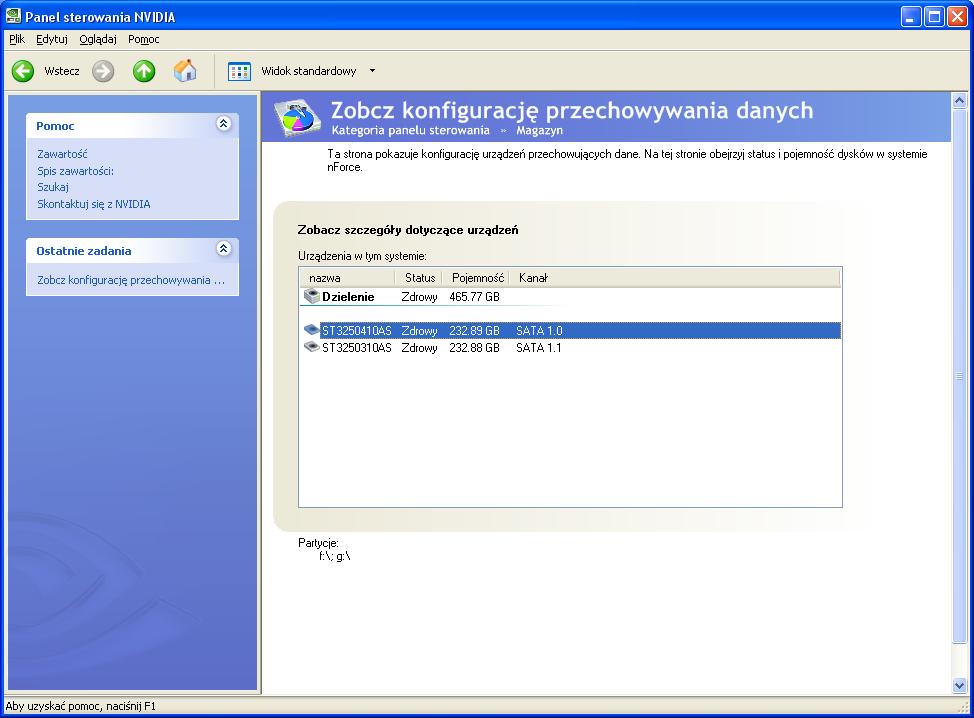Screen dimensions: 974x718
Task: Click the partitions text f:\; g:\
Action: pos(335,556)
